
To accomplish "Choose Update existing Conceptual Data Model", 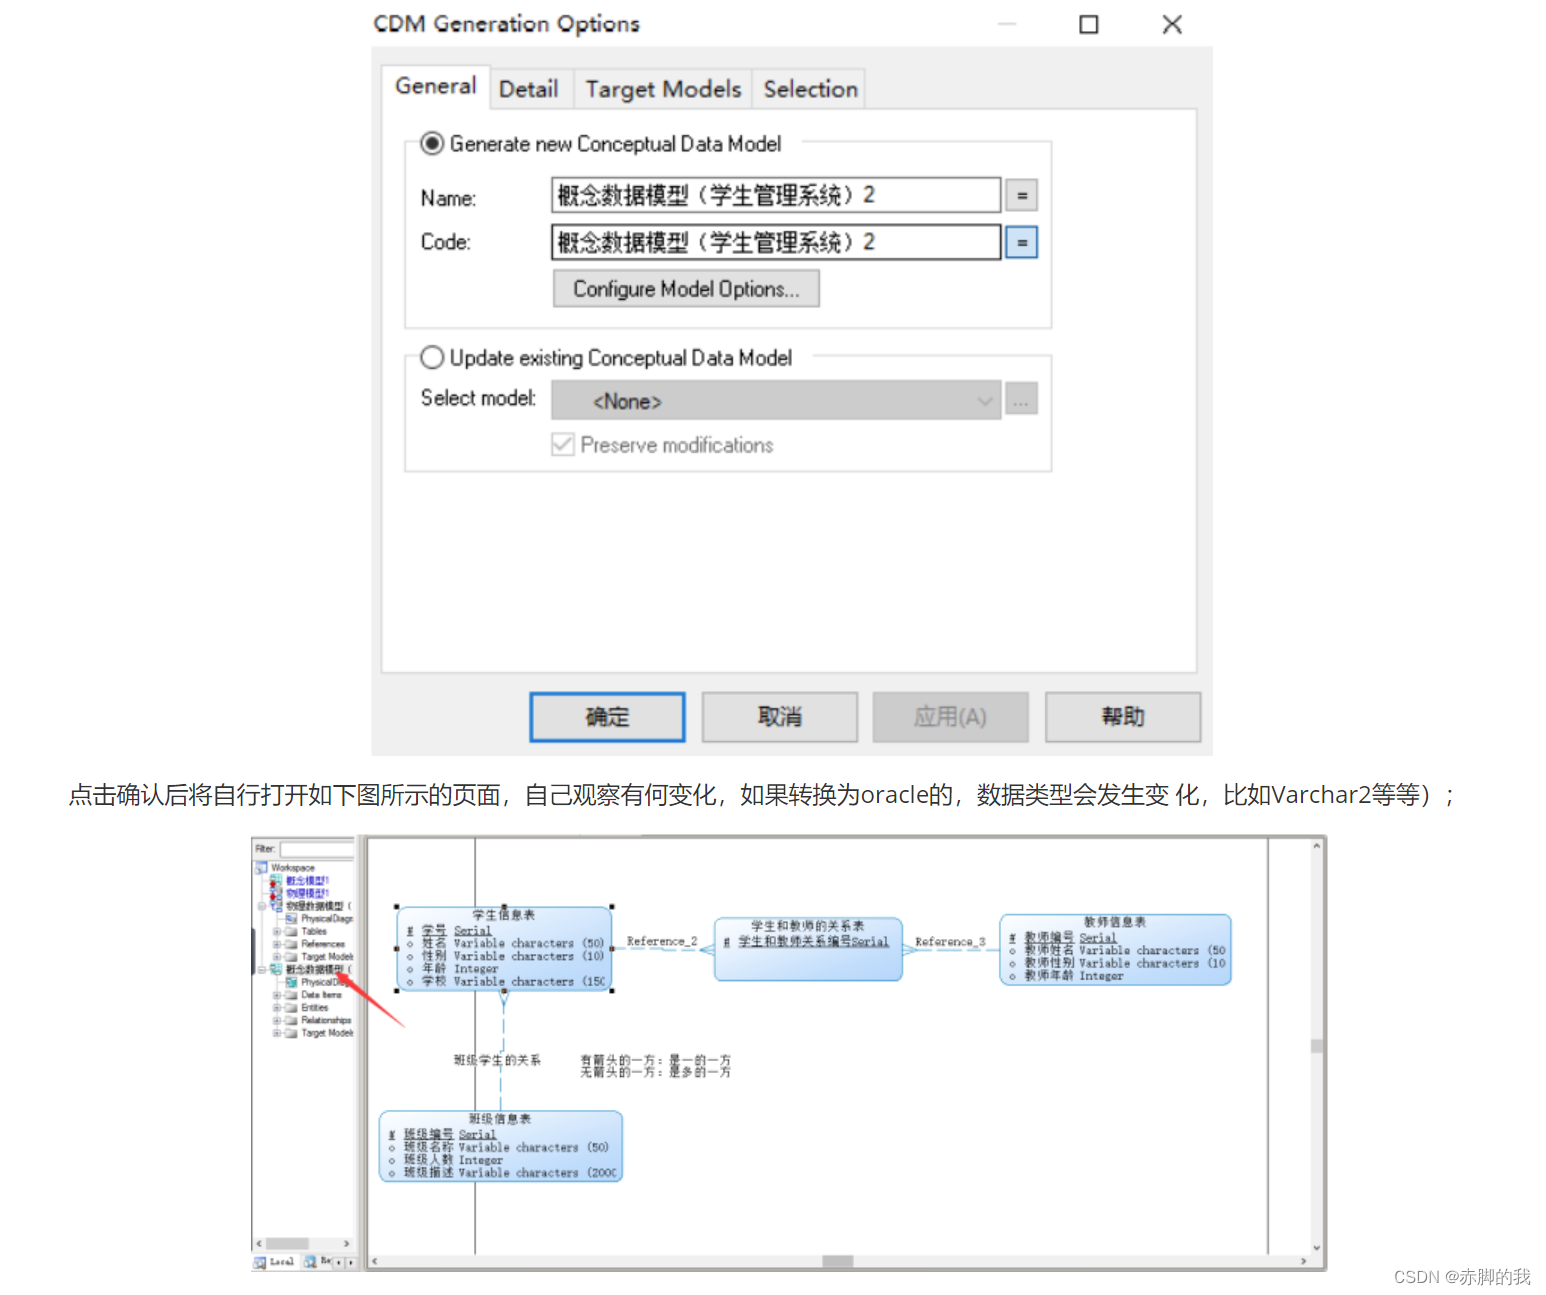I will click(x=432, y=357).
